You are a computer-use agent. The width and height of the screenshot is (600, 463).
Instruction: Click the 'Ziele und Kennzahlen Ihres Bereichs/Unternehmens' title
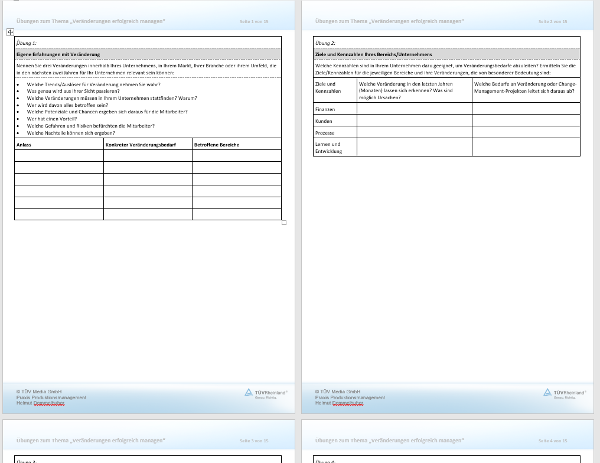376,54
